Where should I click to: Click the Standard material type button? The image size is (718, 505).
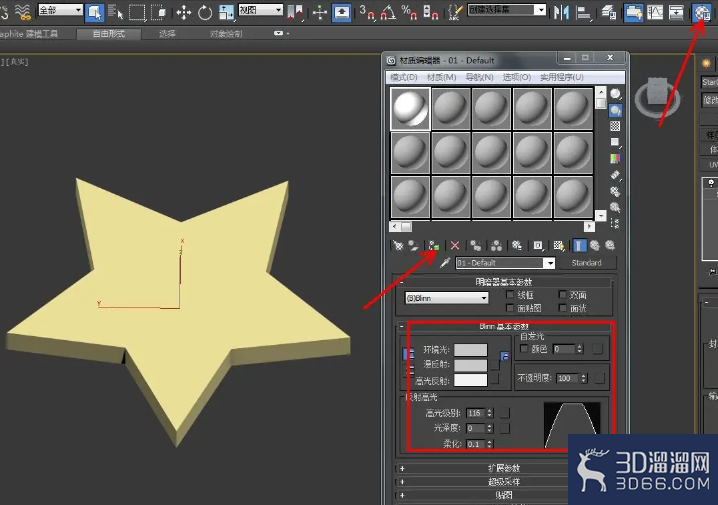[x=587, y=263]
